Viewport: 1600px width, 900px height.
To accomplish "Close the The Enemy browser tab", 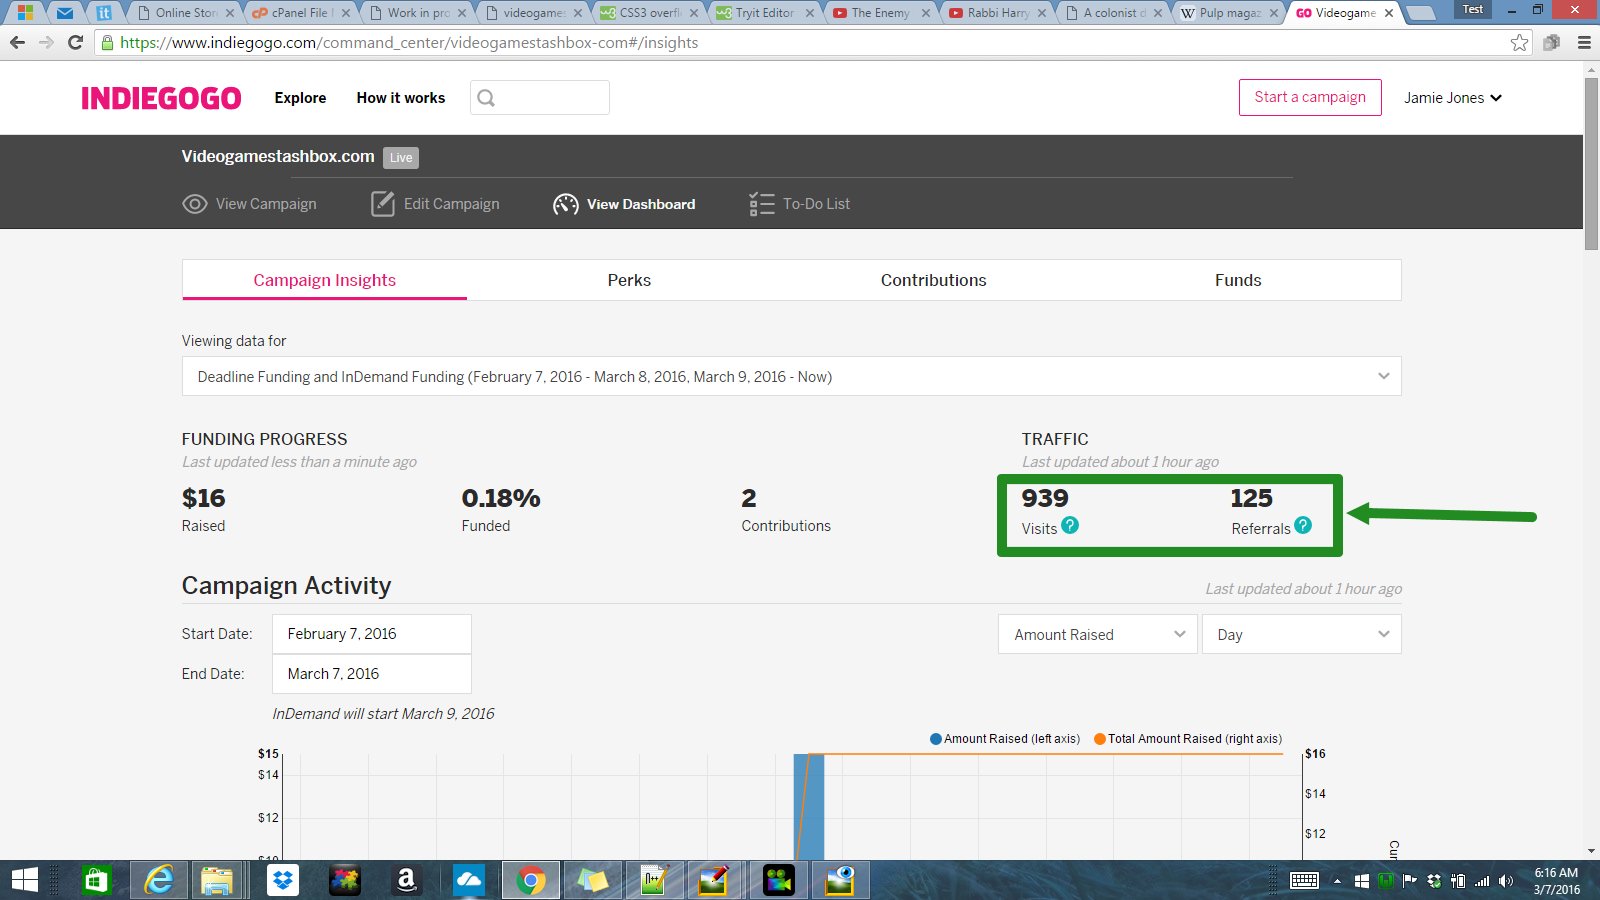I will [926, 13].
